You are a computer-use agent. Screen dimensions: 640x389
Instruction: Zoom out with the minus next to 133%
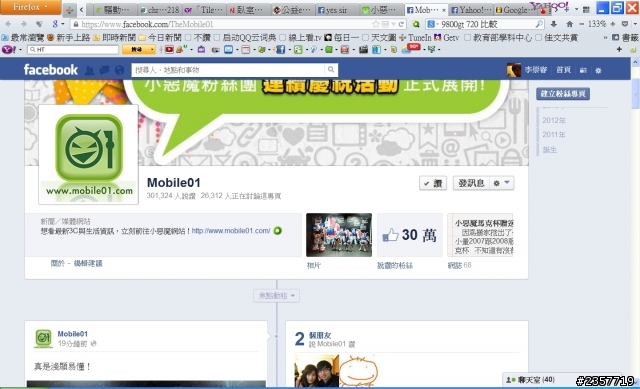582,24
